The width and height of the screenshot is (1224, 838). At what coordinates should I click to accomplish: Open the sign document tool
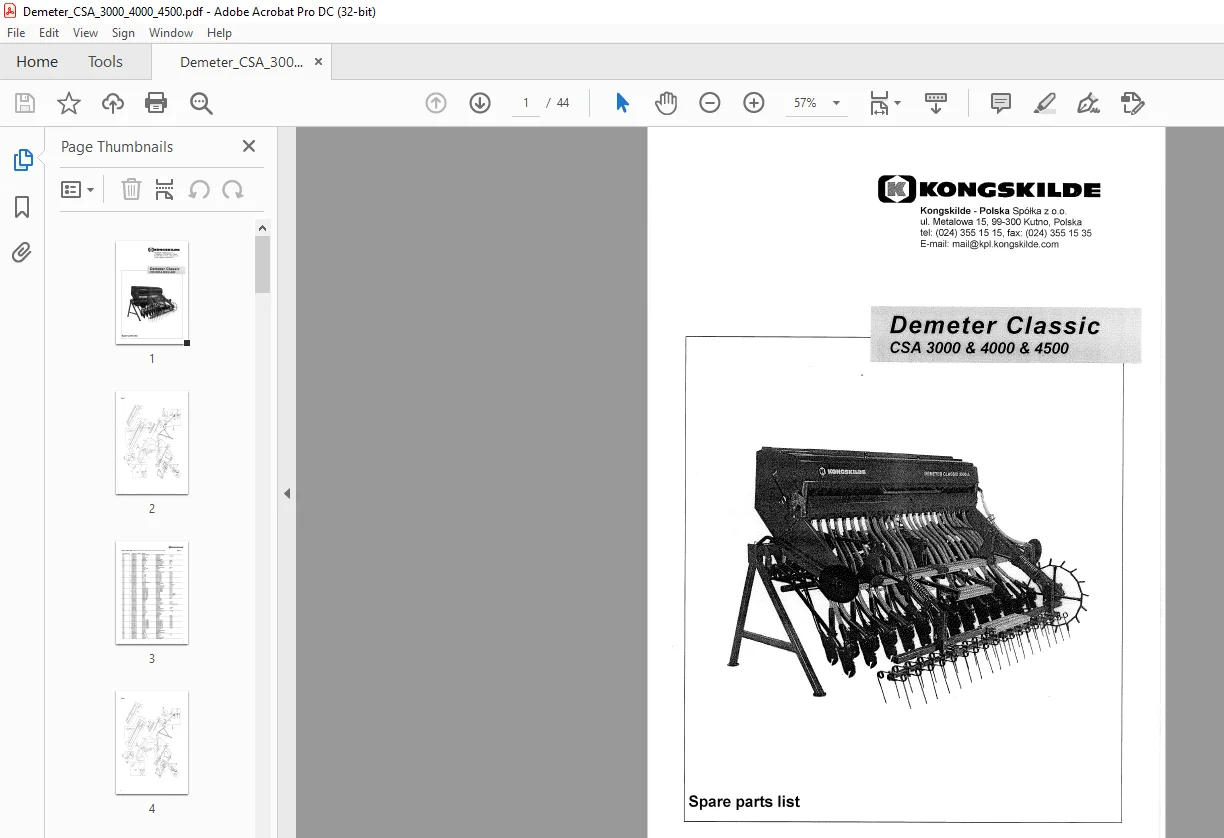point(1088,103)
